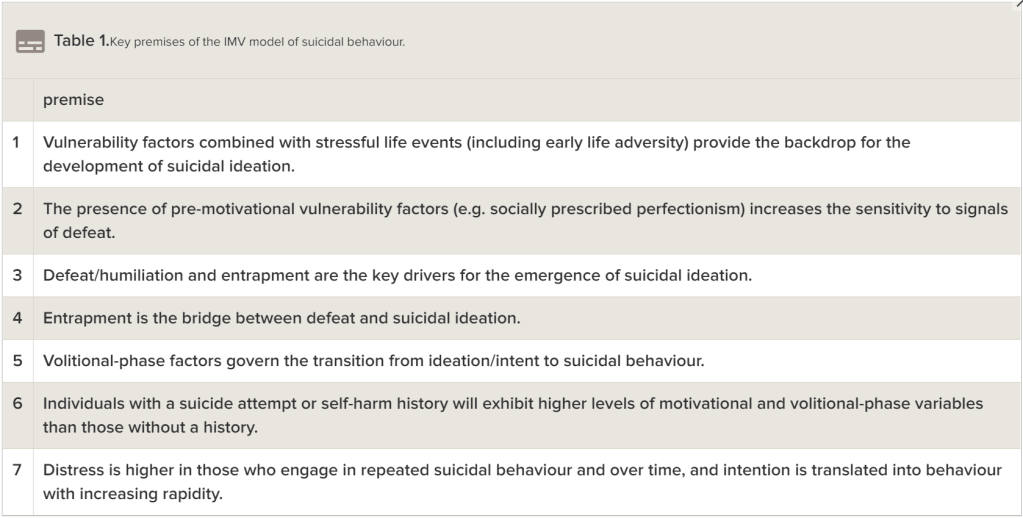Select row number 5 cell
This screenshot has height=518, width=1023.
tap(17, 361)
